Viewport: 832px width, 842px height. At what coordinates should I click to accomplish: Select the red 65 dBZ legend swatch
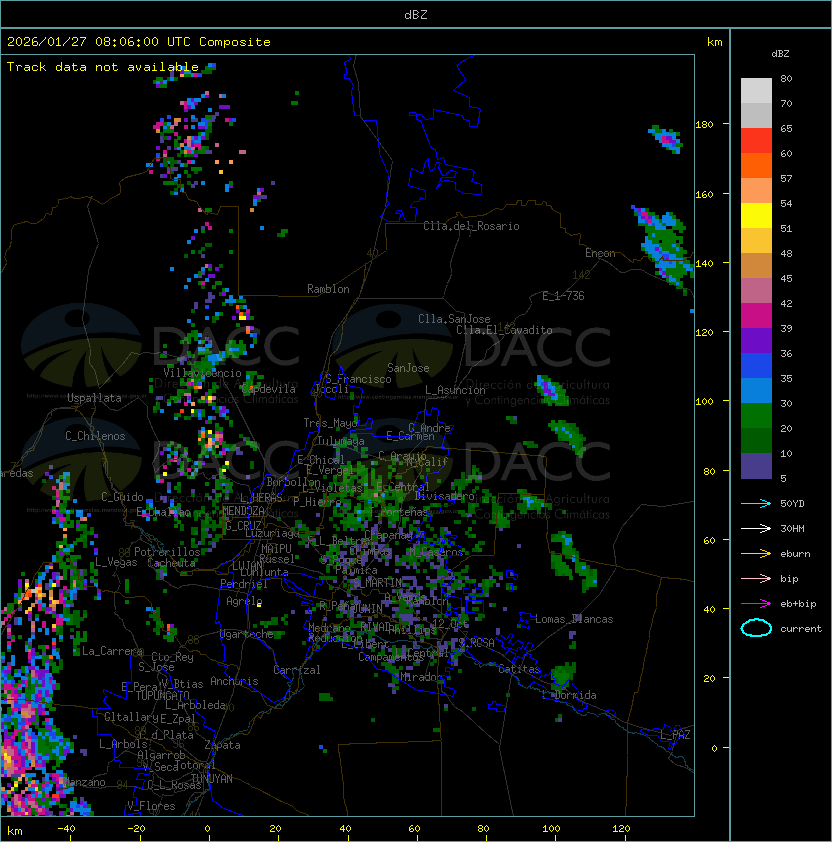point(756,140)
